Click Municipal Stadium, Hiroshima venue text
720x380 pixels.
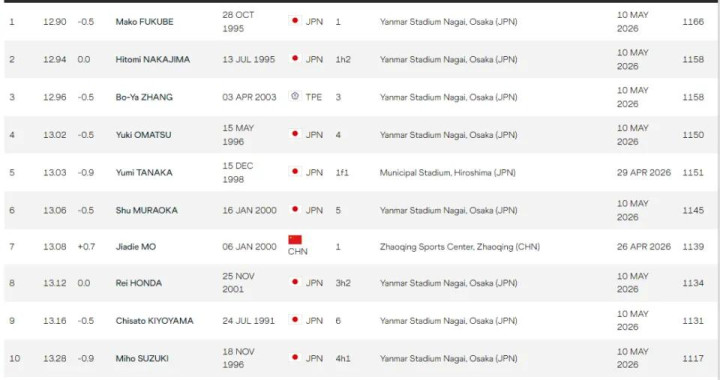(x=447, y=173)
